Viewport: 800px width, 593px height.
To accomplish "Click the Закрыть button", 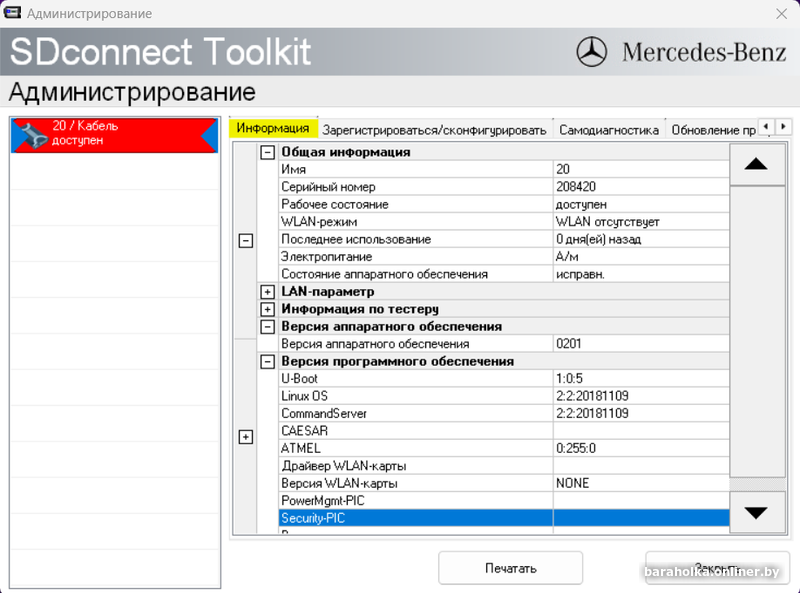I will 717,568.
